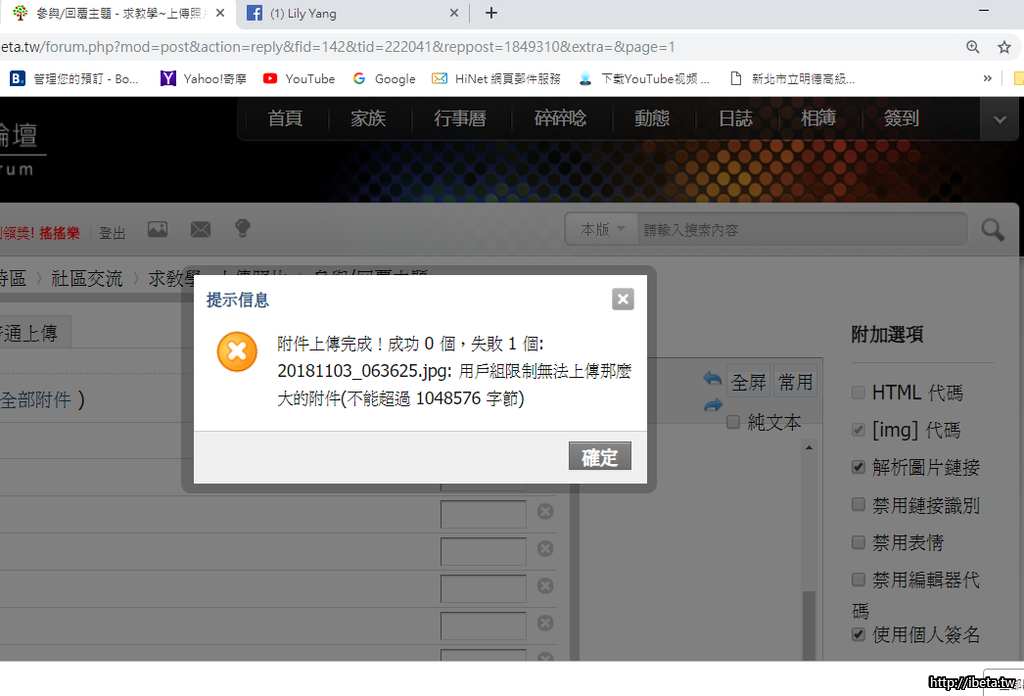Click the picture album icon
The width and height of the screenshot is (1024, 696).
click(158, 230)
